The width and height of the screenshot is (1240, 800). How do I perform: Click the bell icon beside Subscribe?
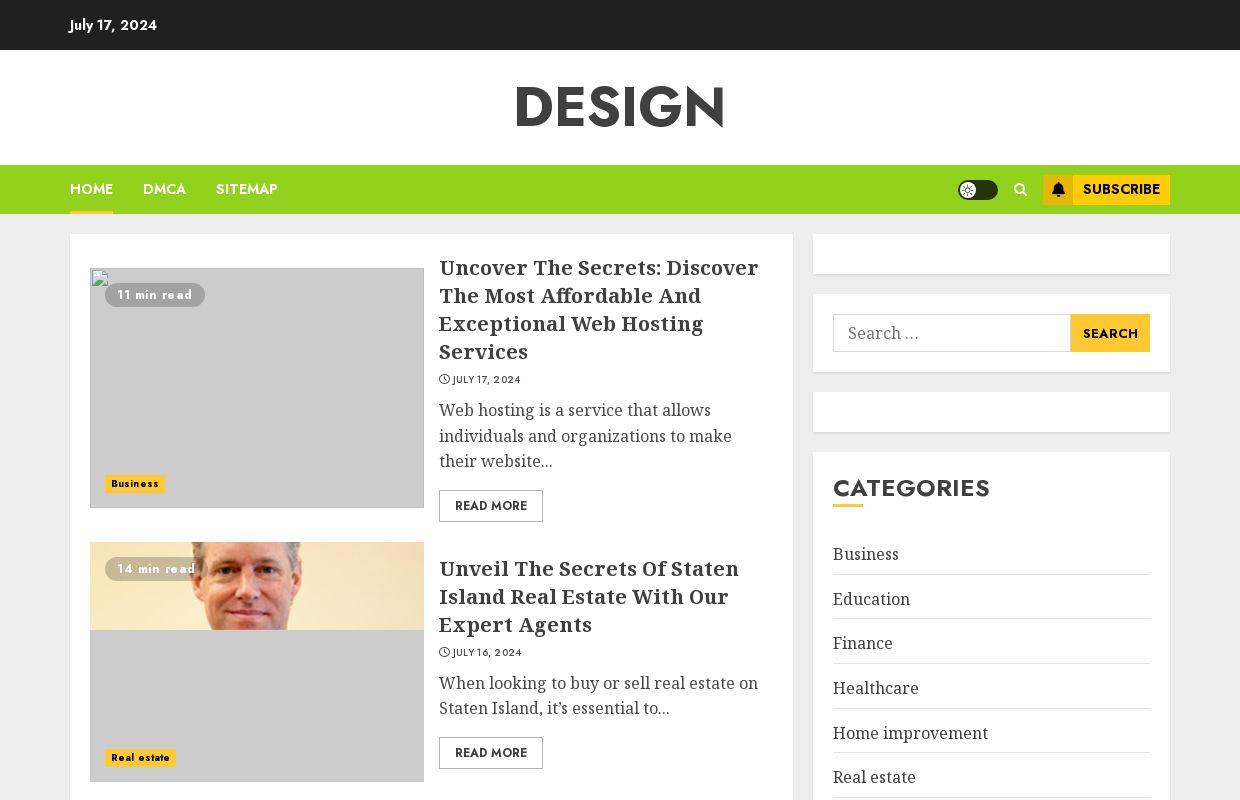click(1058, 189)
